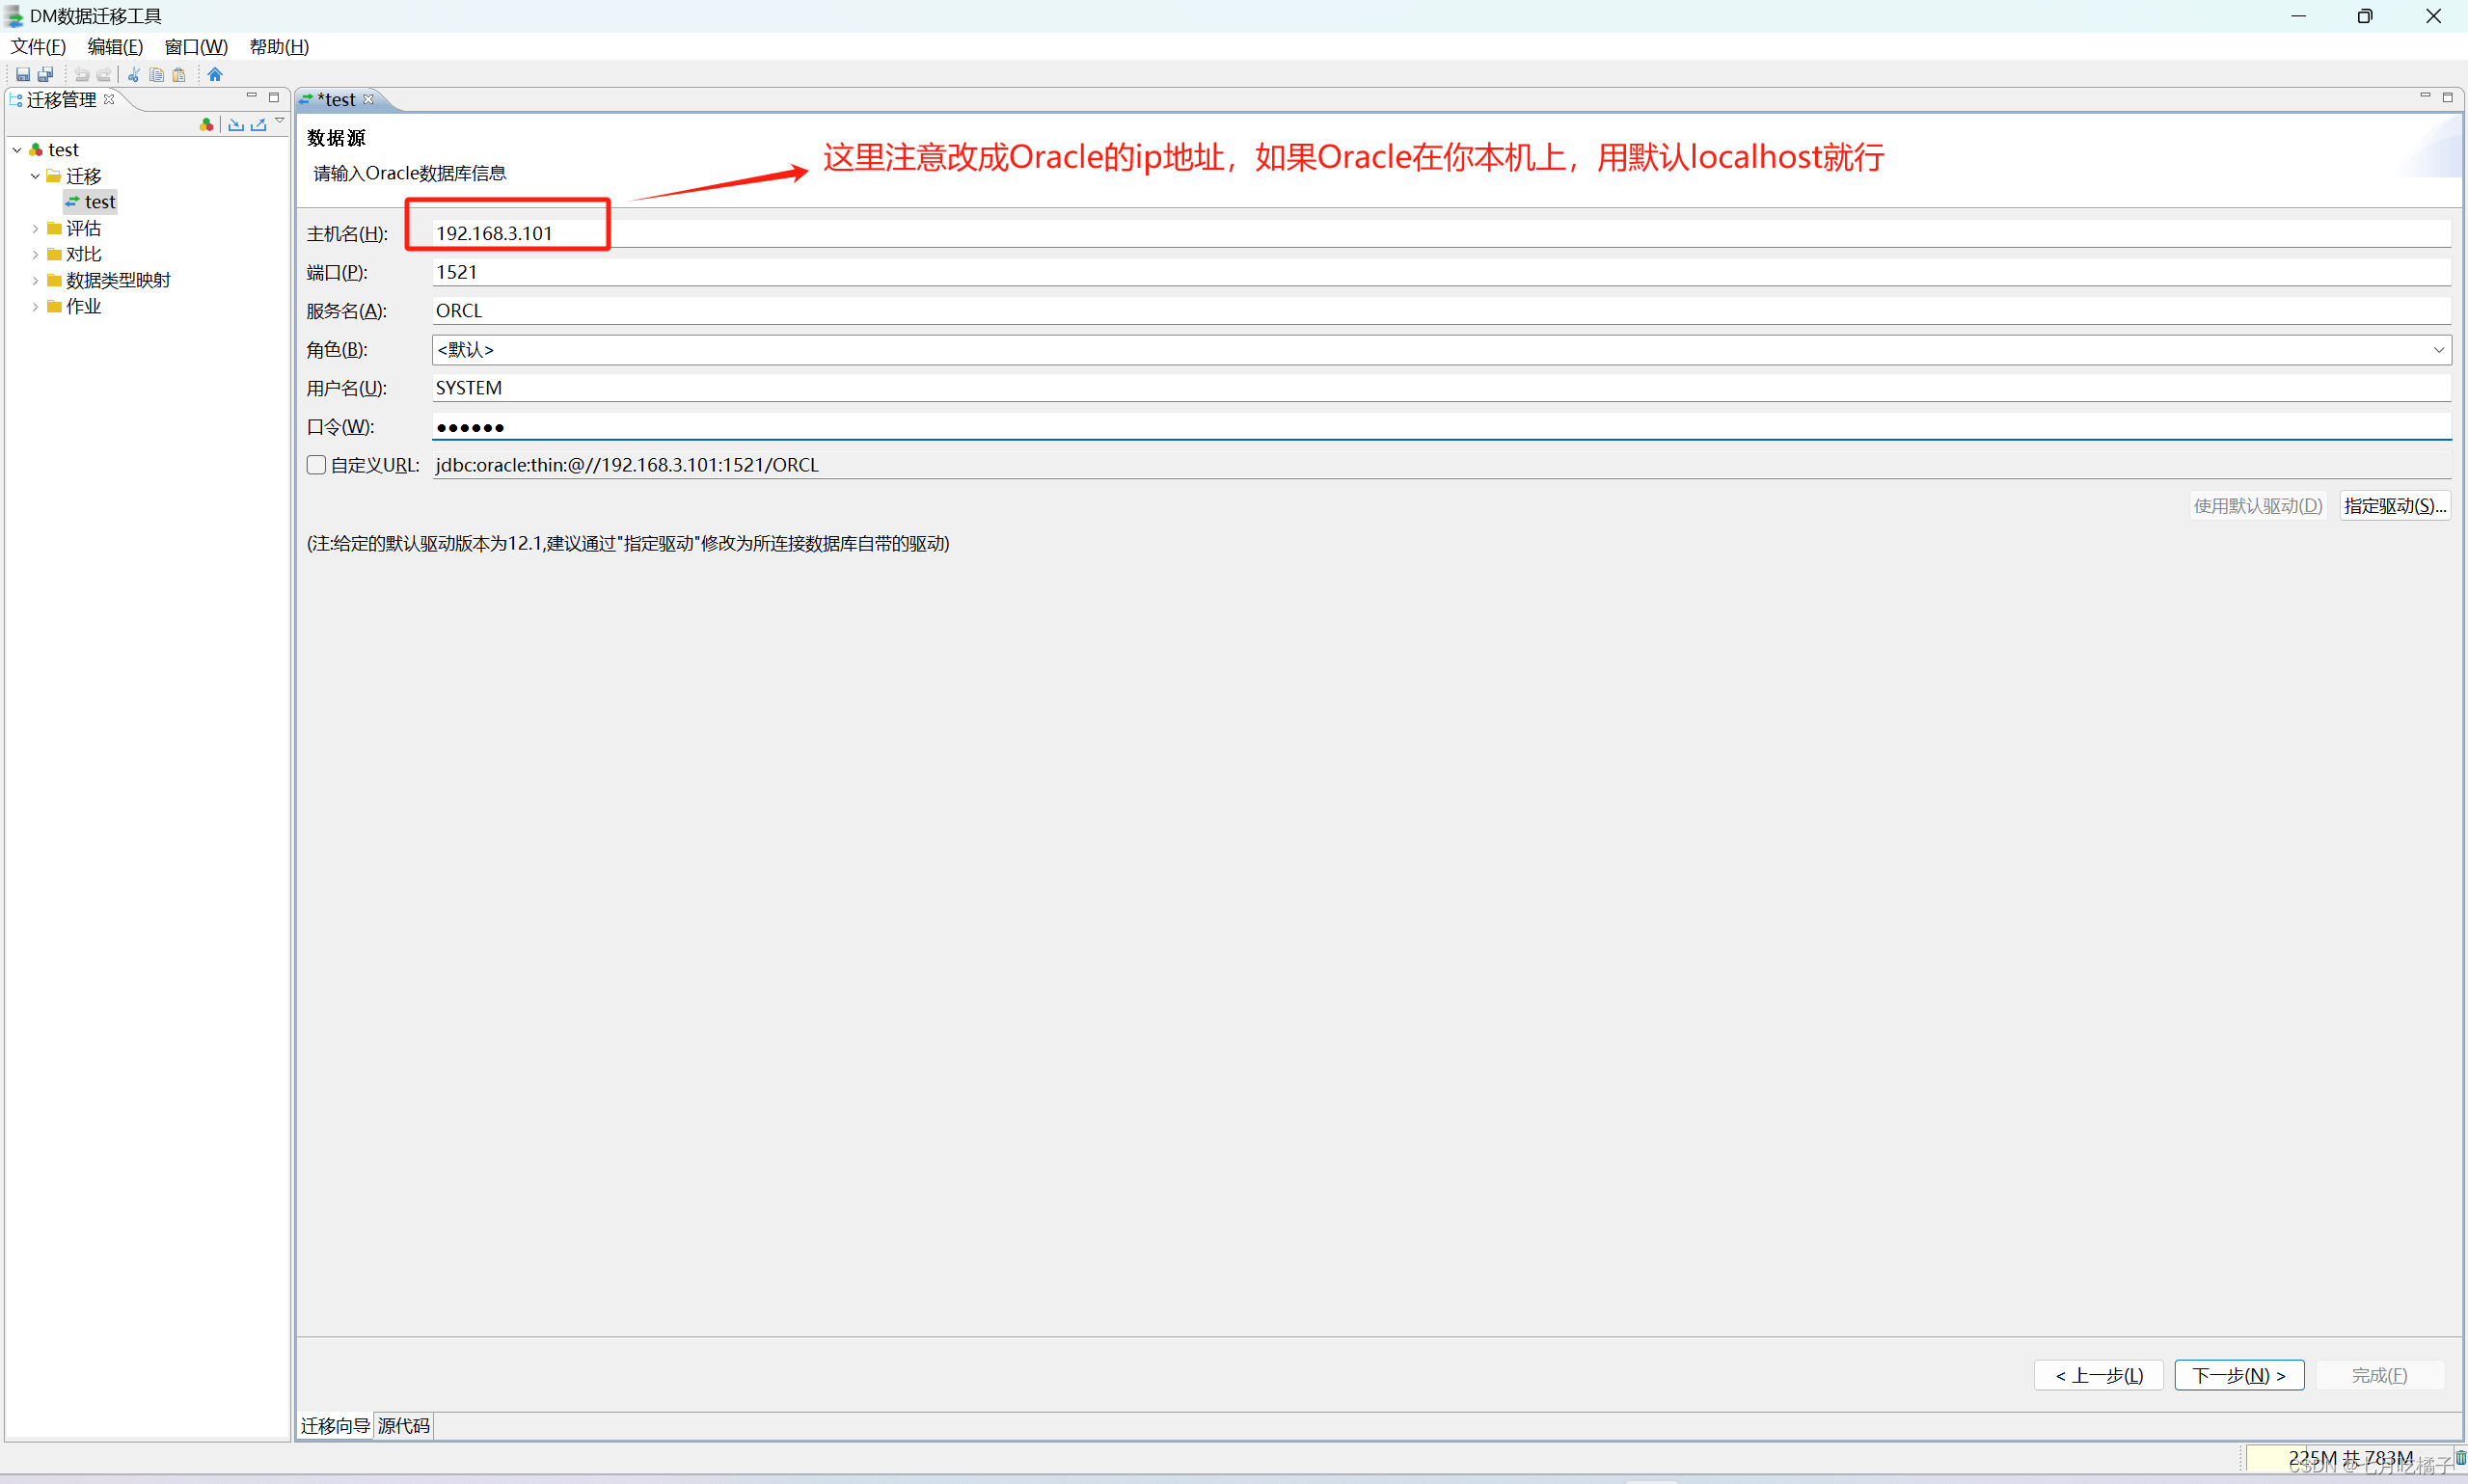This screenshot has height=1484, width=2468.
Task: Switch to the 源代码 tab
Action: 403,1425
